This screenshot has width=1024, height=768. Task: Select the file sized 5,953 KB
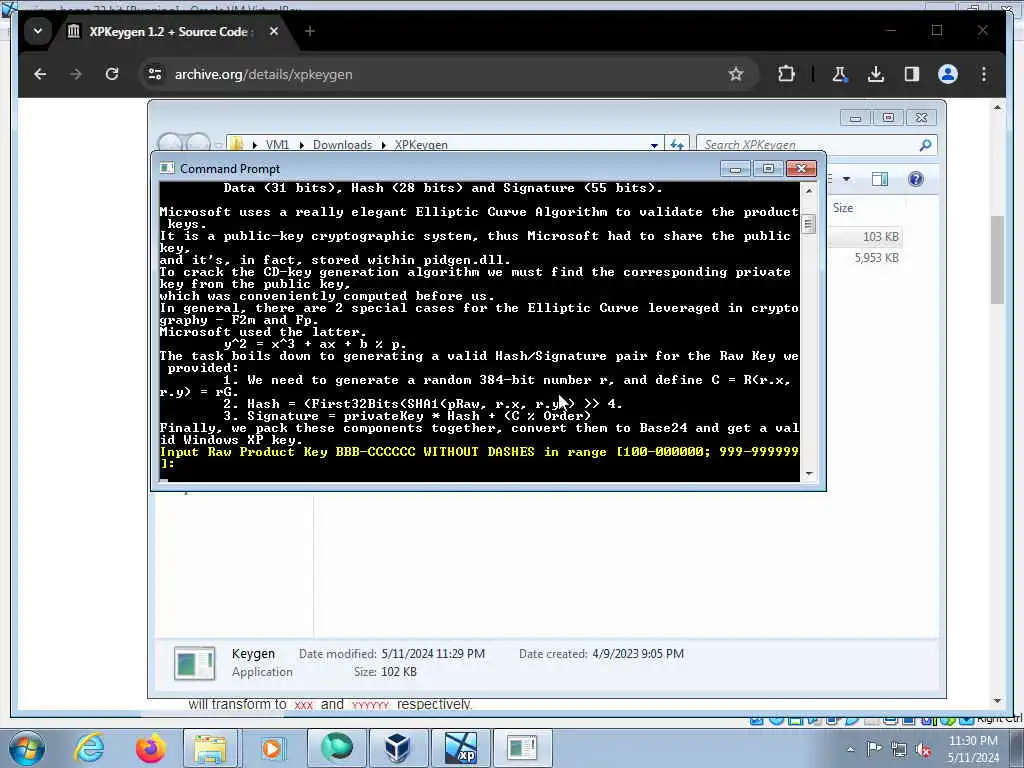[x=876, y=257]
